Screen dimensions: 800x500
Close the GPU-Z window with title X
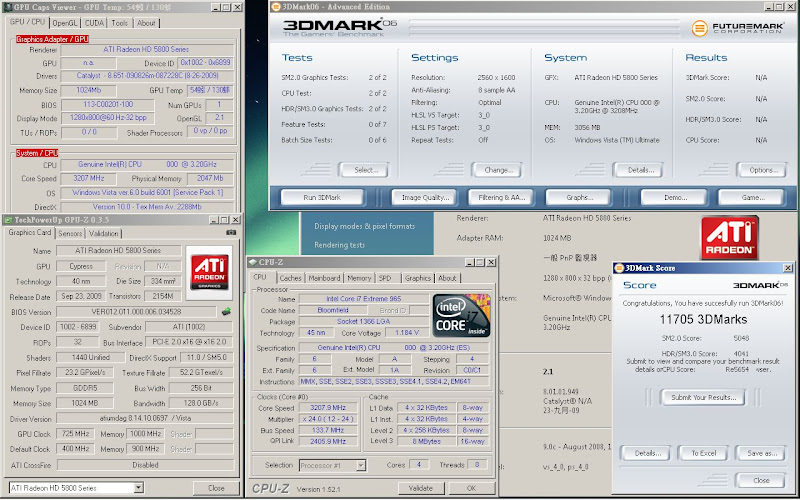click(x=235, y=220)
